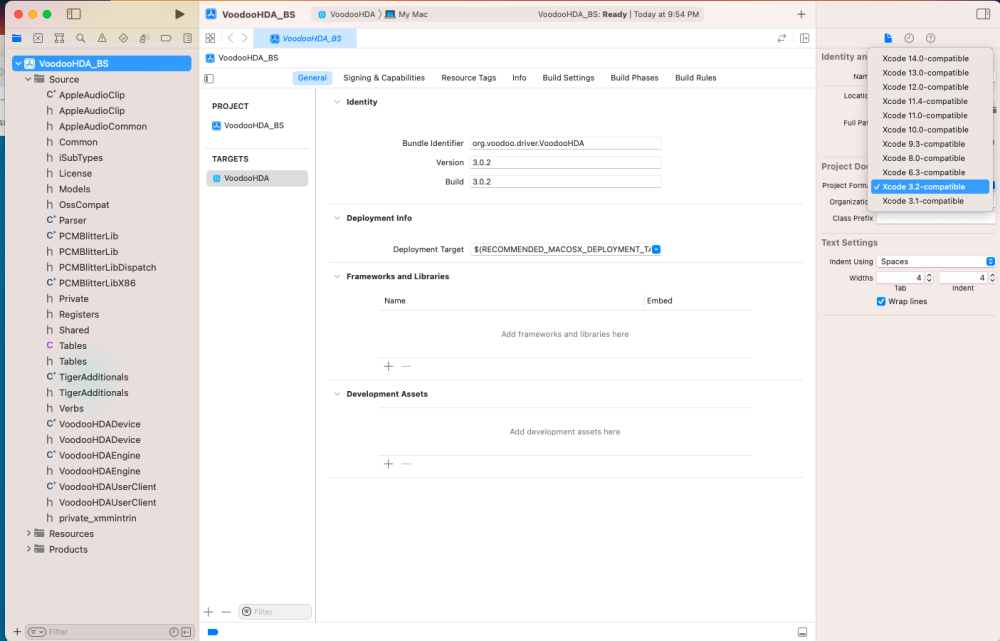The width and height of the screenshot is (1000, 641).
Task: Select VoodooHDA_BS under PROJECT
Action: coord(249,126)
